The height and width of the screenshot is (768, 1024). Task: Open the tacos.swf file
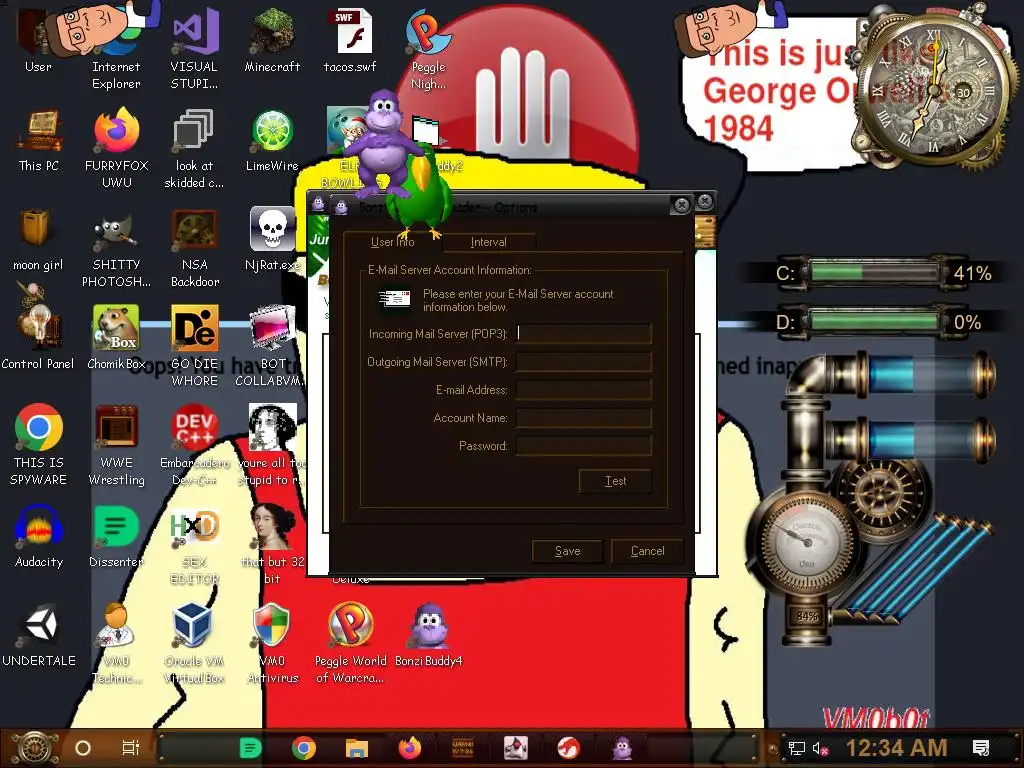(x=349, y=39)
